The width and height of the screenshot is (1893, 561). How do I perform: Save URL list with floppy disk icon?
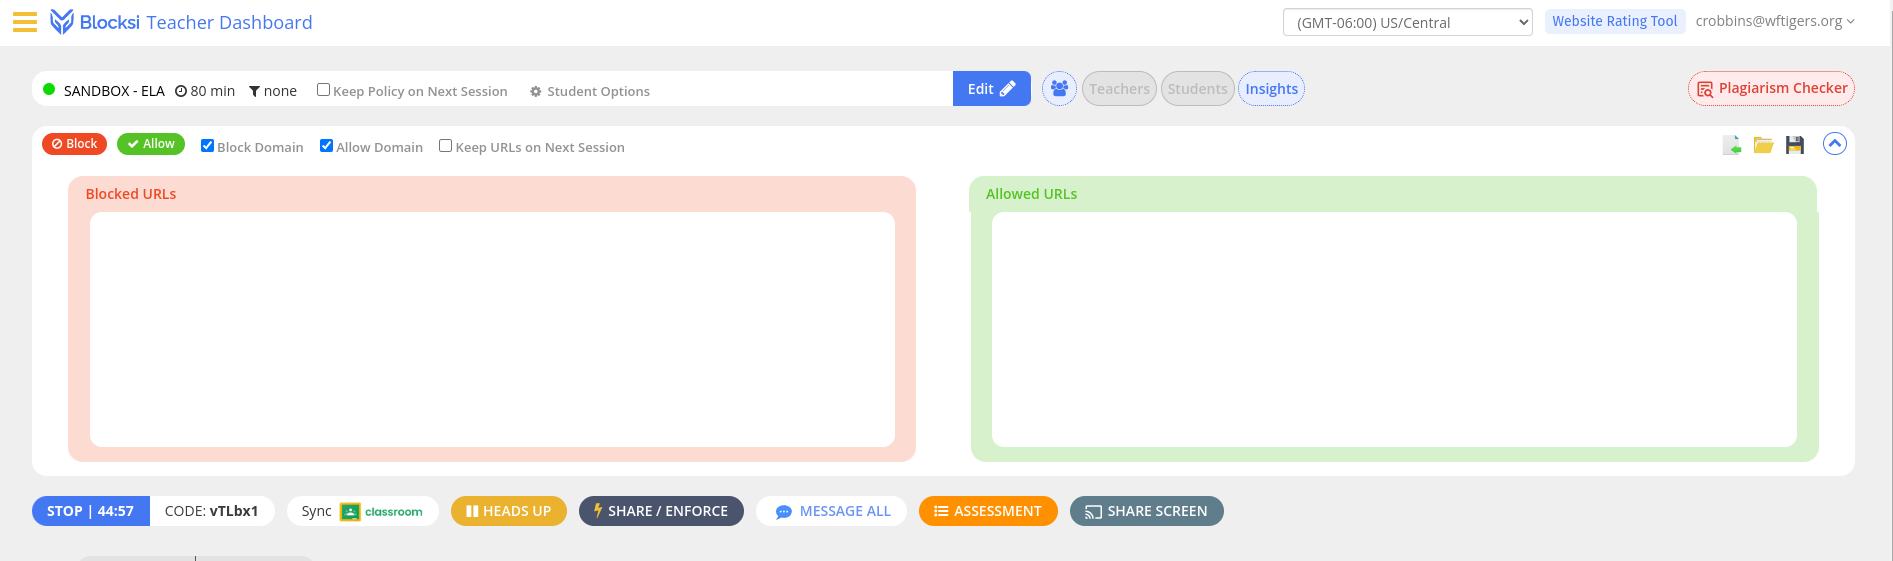coord(1795,145)
